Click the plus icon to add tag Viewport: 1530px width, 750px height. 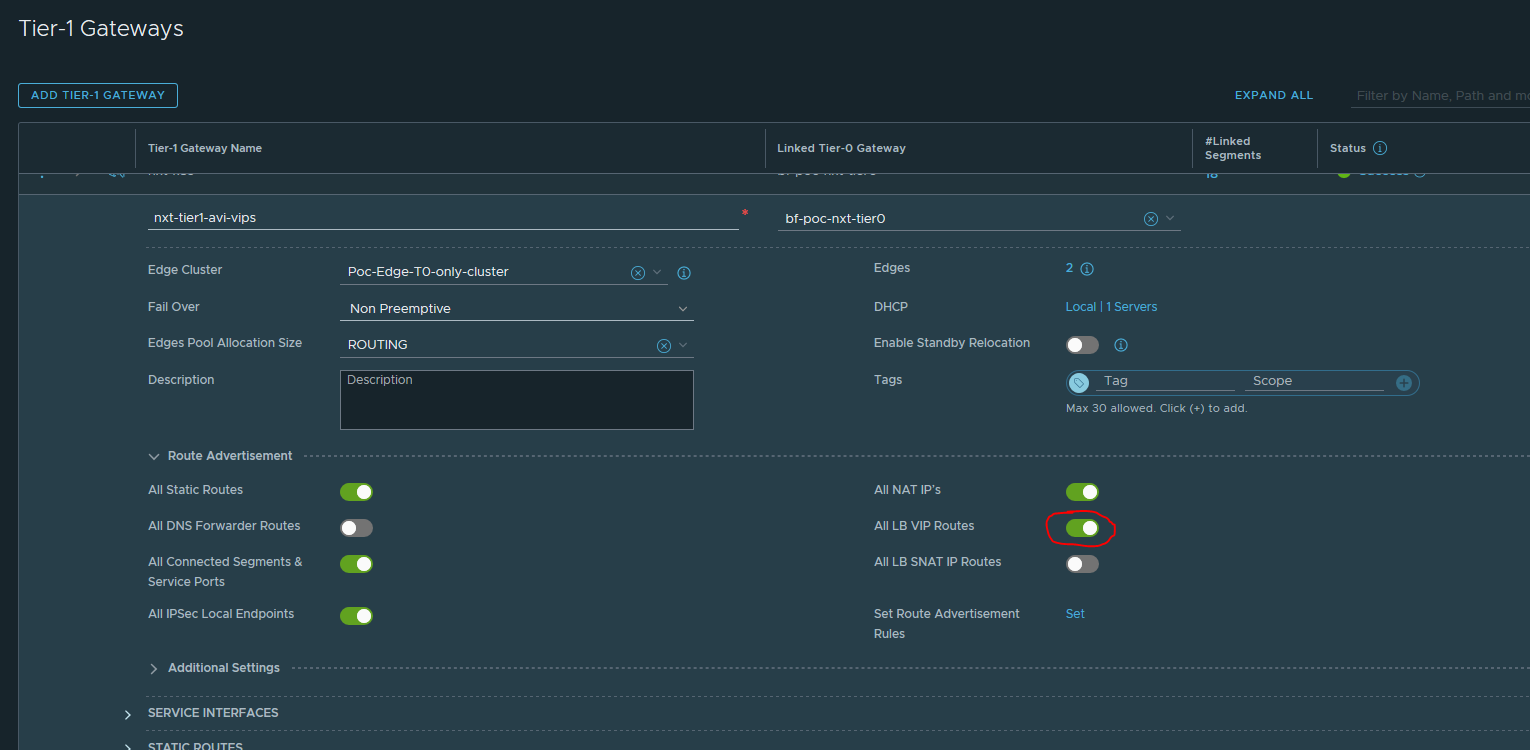pyautogui.click(x=1404, y=383)
